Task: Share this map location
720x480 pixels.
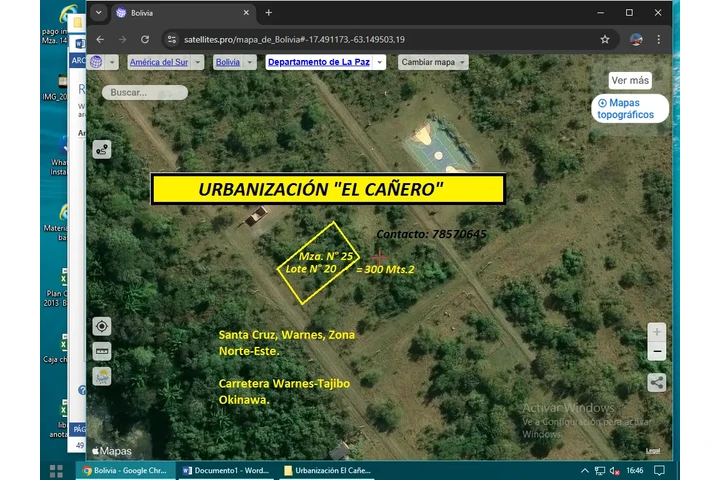Action: pyautogui.click(x=657, y=382)
